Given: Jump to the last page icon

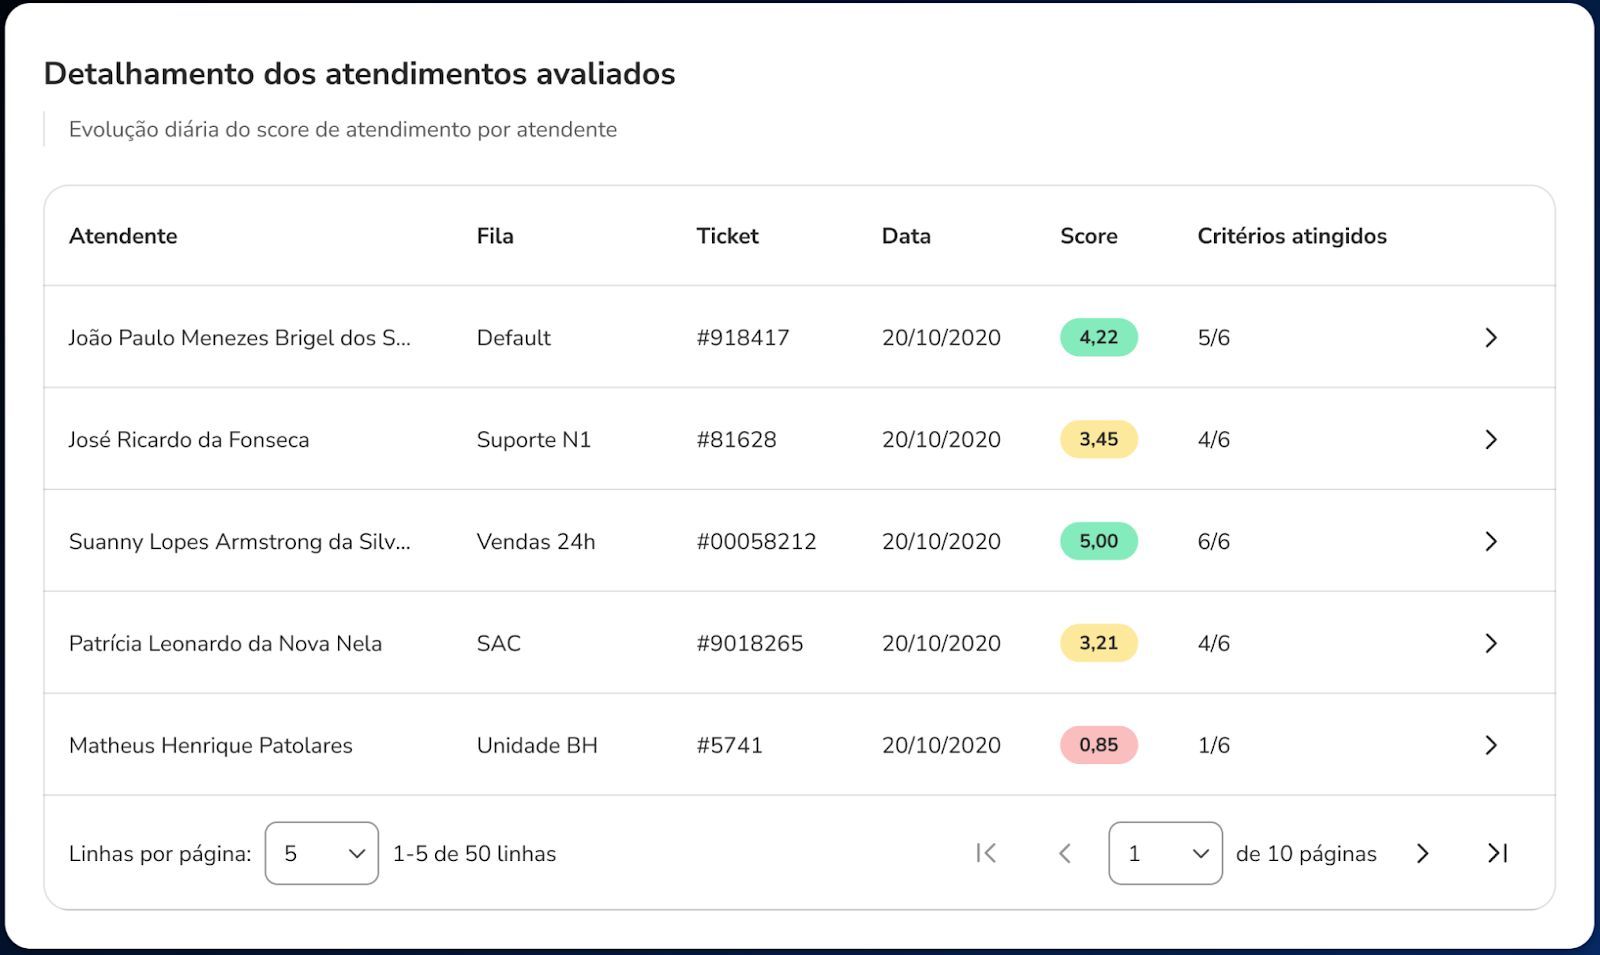Looking at the screenshot, I should click(1497, 853).
